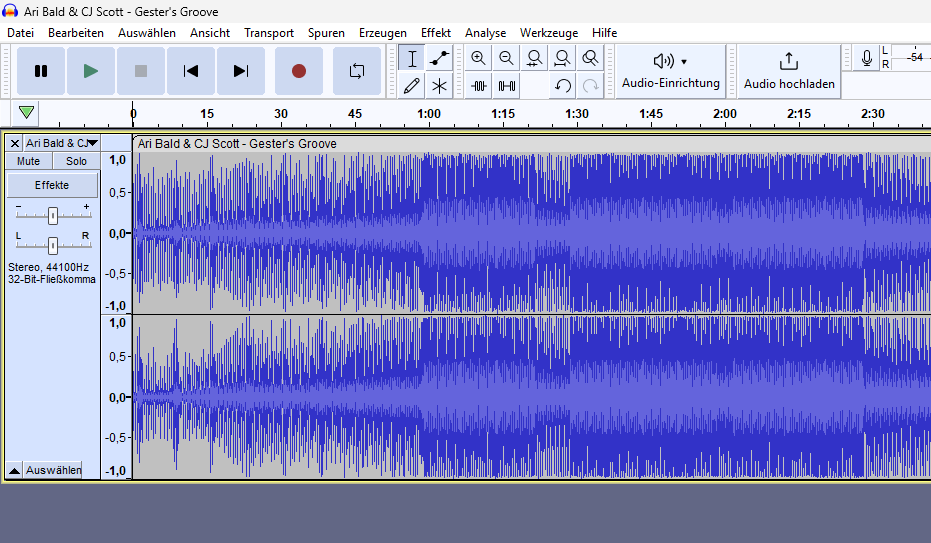Open the Transport menu

[x=269, y=33]
